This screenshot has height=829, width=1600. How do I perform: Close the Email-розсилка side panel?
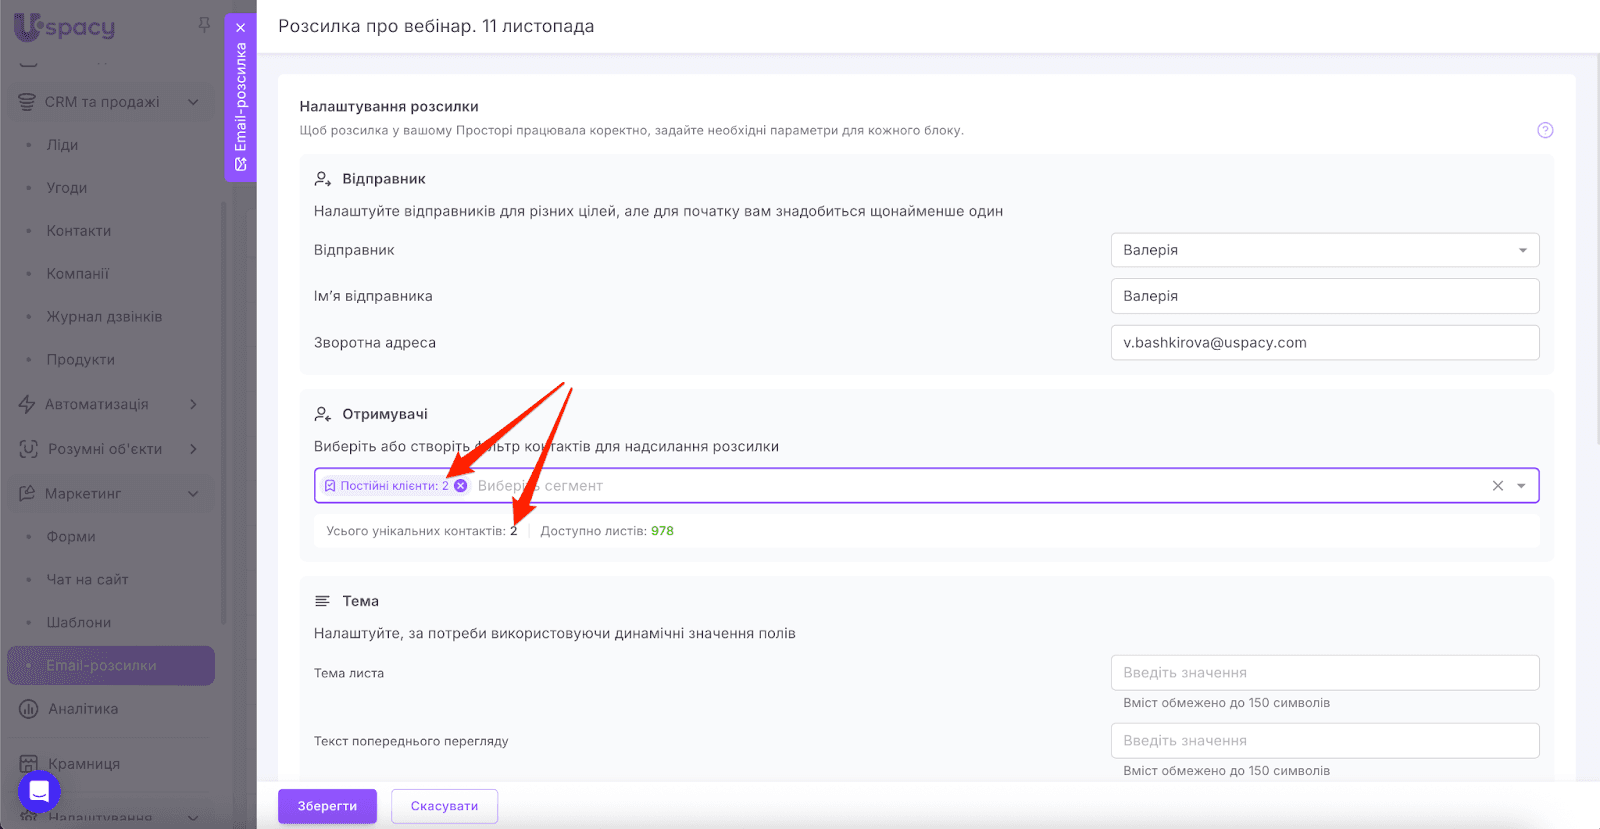click(x=241, y=28)
